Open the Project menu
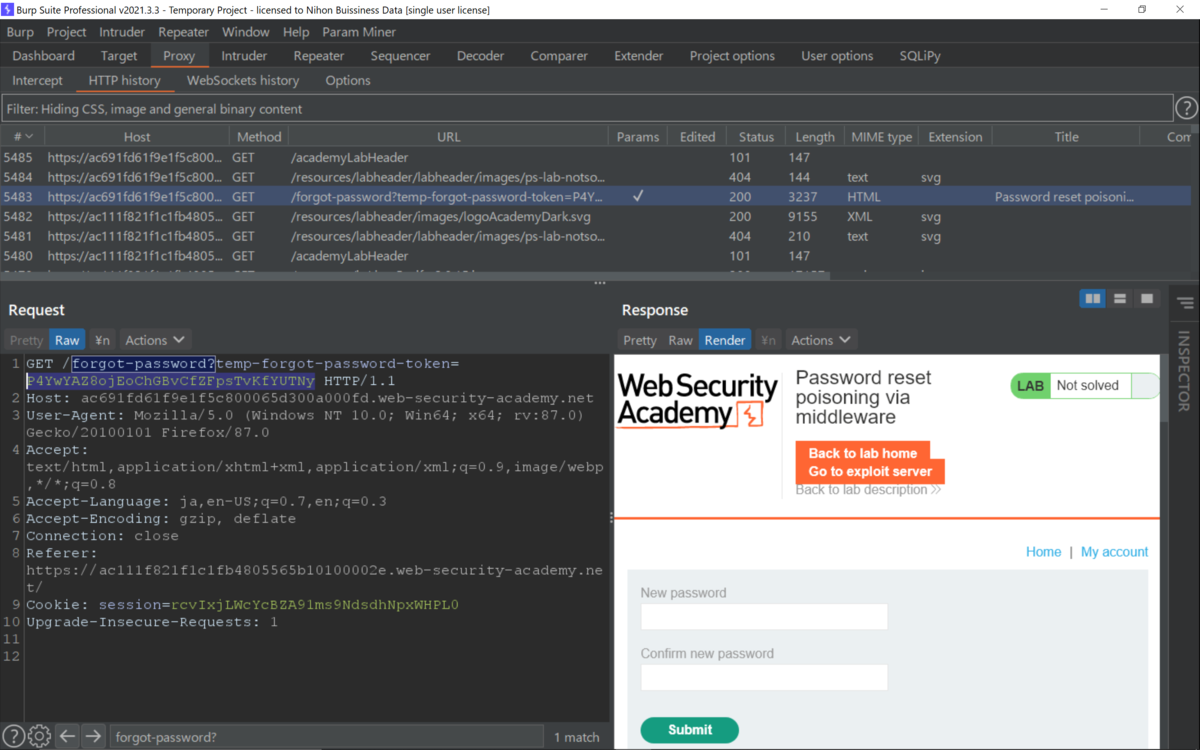The height and width of the screenshot is (750, 1200). [67, 32]
